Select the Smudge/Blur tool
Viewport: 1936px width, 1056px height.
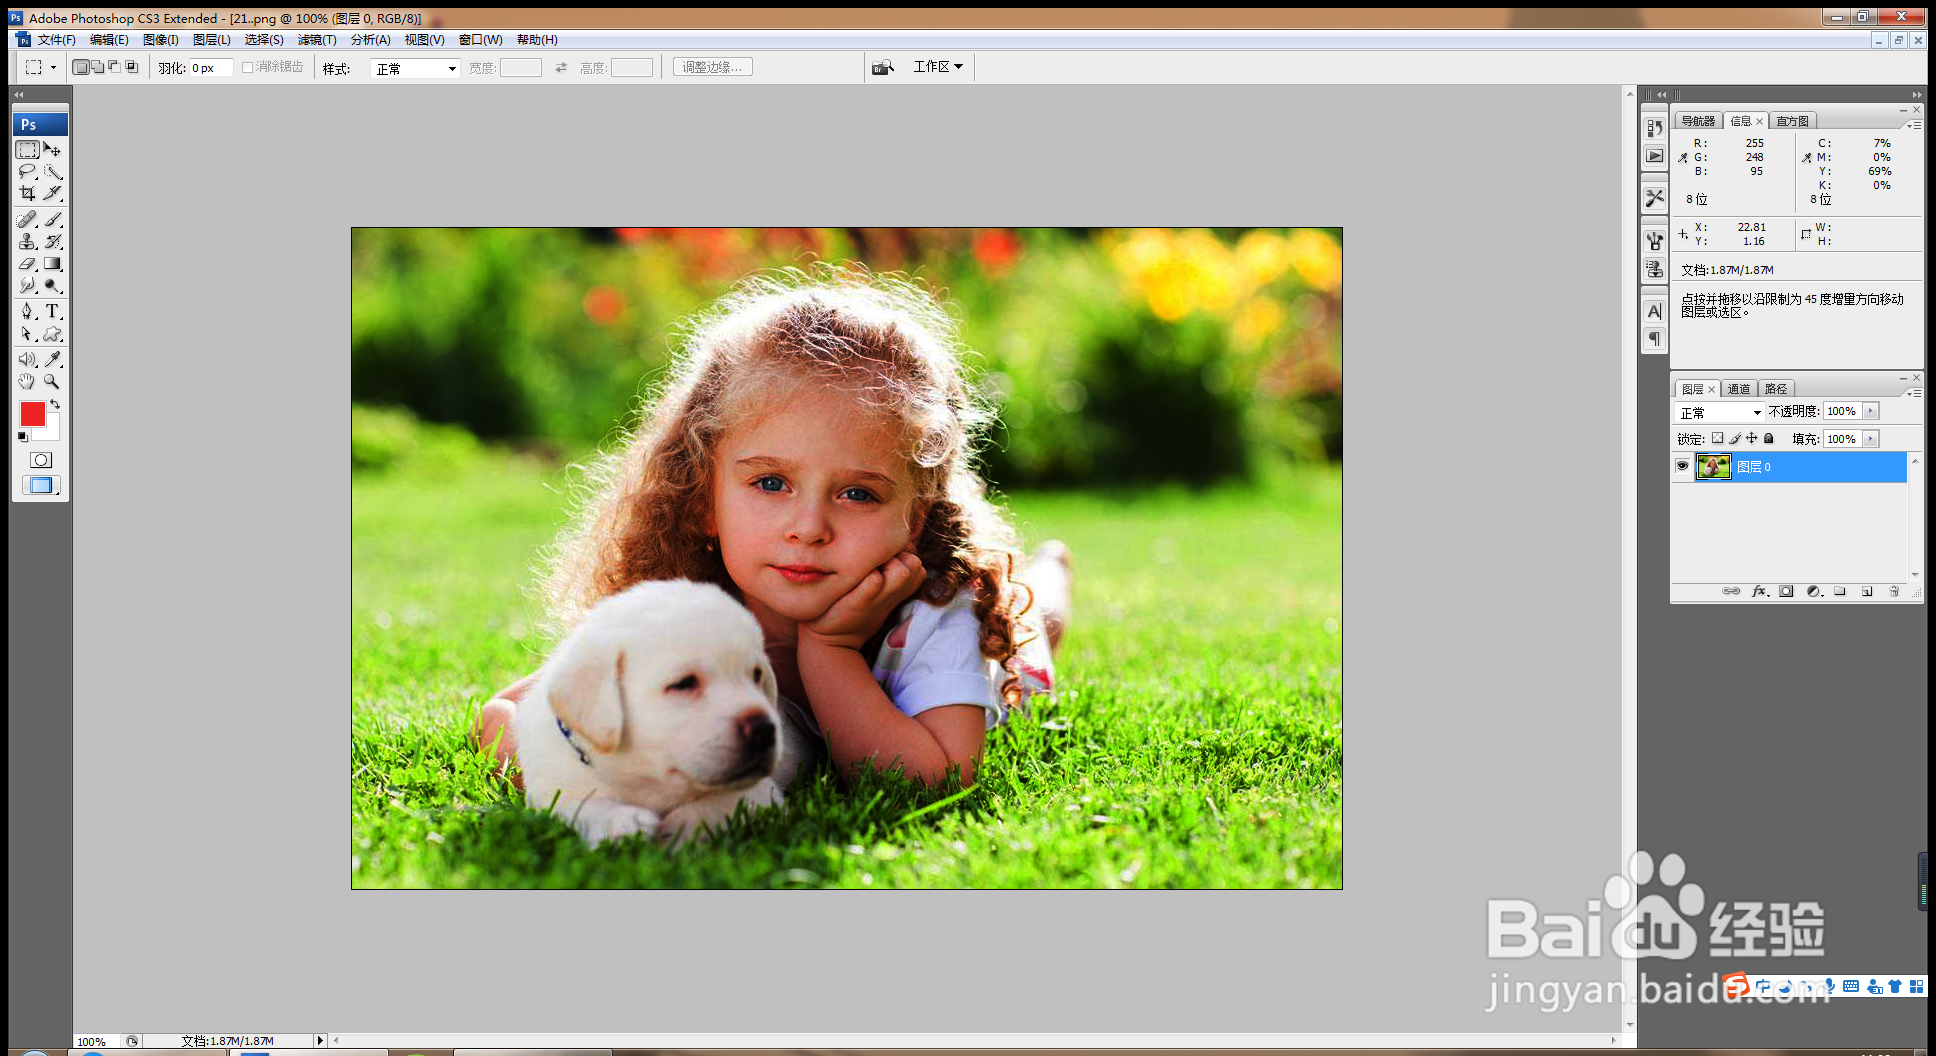click(28, 286)
